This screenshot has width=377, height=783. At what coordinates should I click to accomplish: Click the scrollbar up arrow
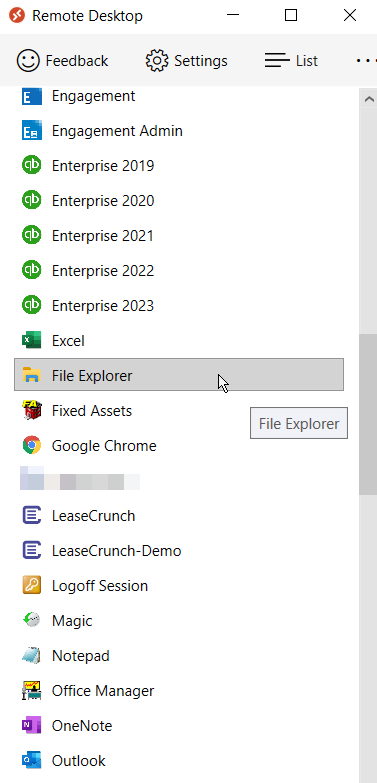(x=369, y=99)
